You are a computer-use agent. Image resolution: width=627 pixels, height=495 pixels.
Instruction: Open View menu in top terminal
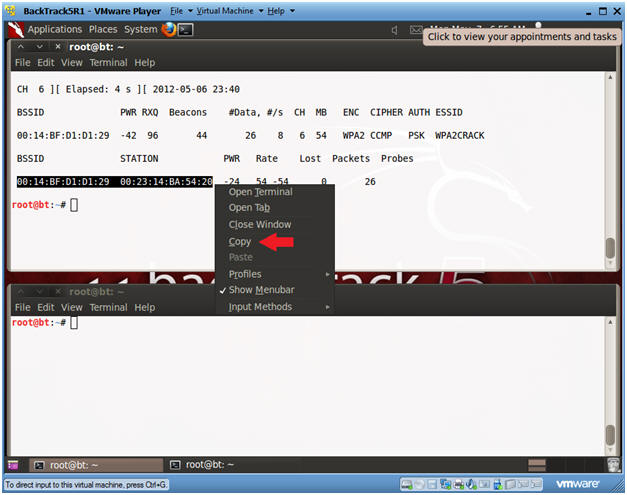tap(72, 63)
